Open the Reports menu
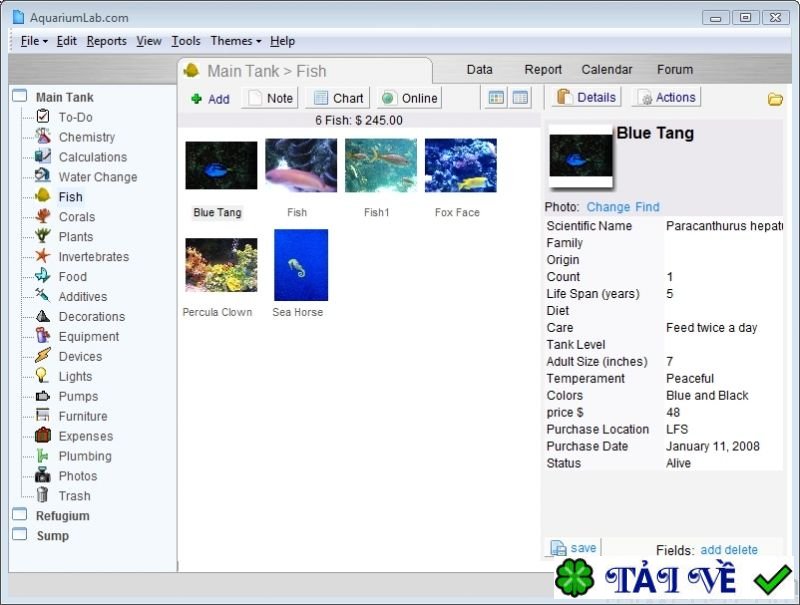 coord(107,41)
